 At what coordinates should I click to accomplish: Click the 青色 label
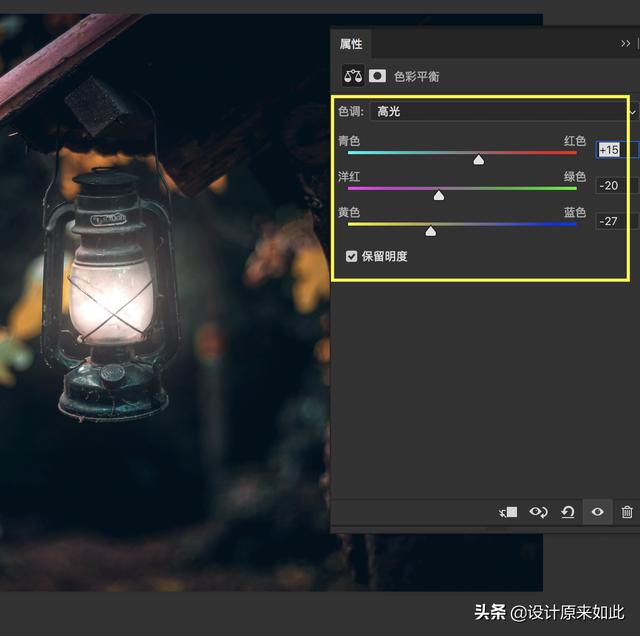click(x=349, y=141)
